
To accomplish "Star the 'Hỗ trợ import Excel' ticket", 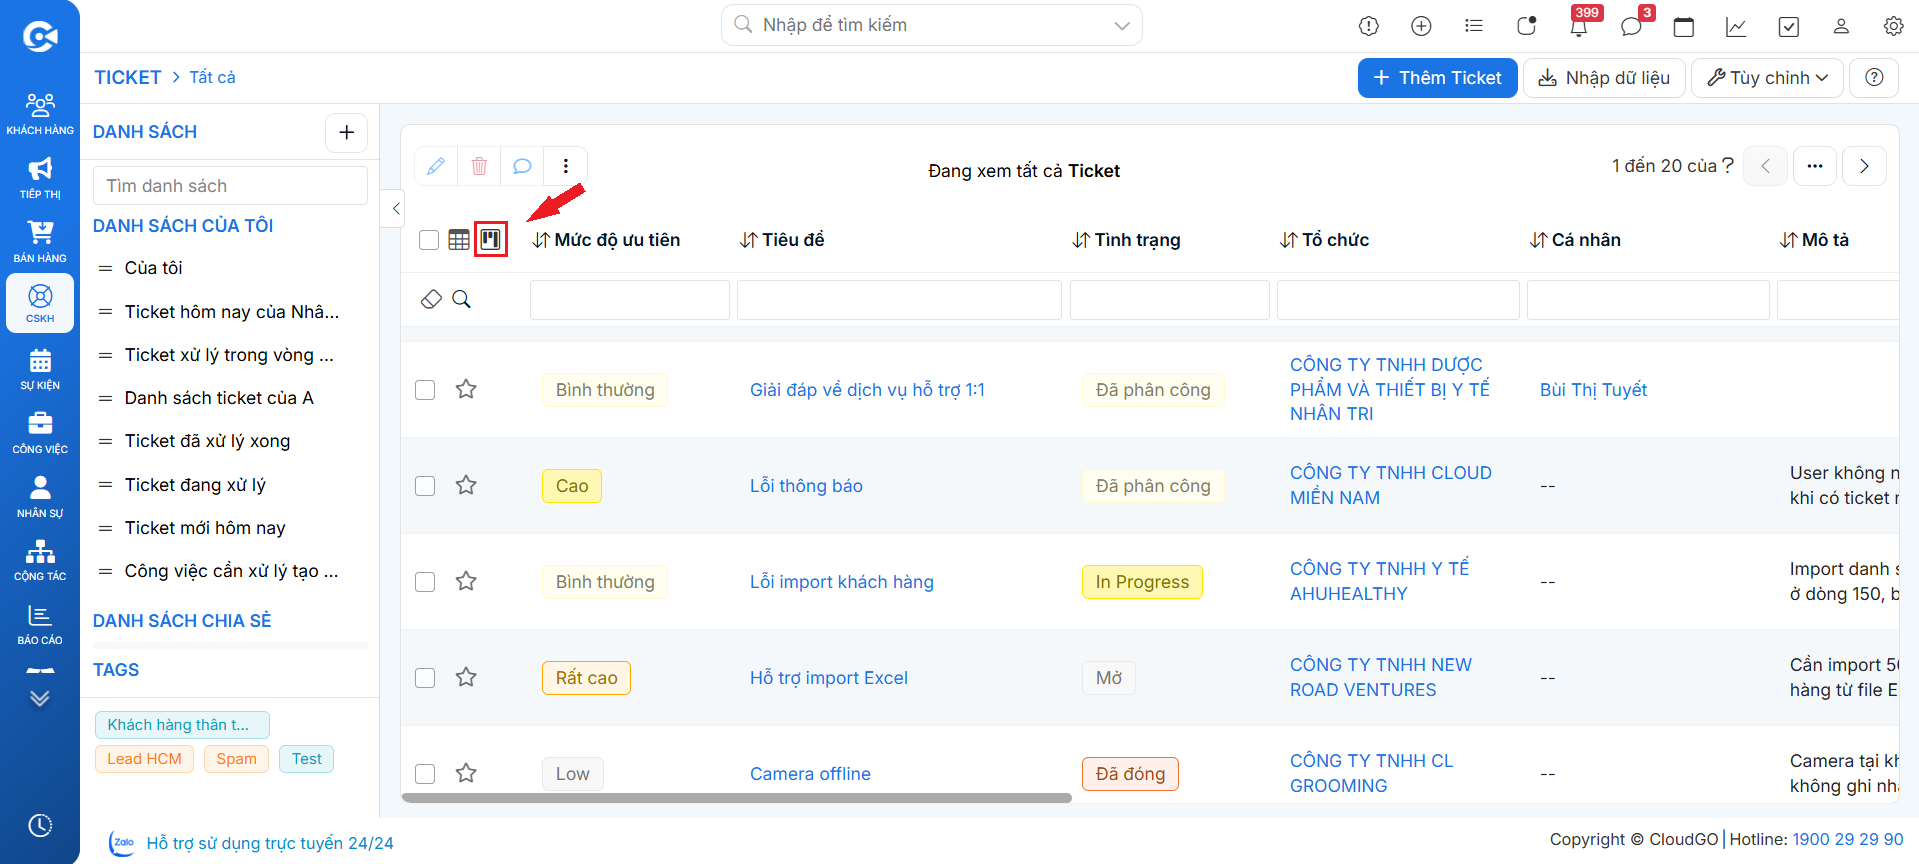I will pyautogui.click(x=466, y=677).
